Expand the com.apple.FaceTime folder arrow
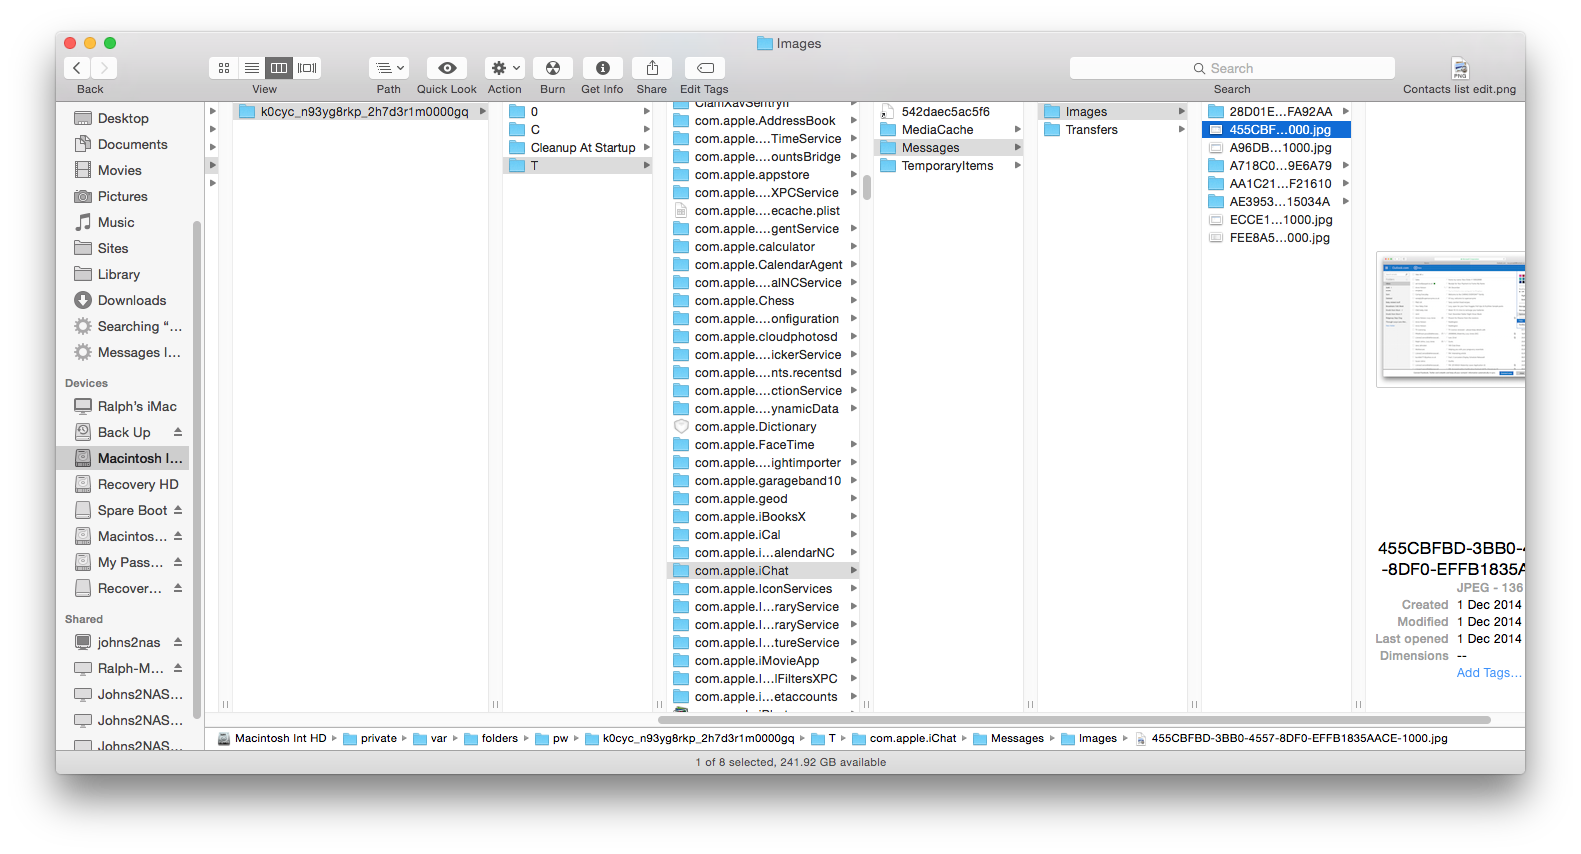This screenshot has height=854, width=1581. [x=854, y=444]
